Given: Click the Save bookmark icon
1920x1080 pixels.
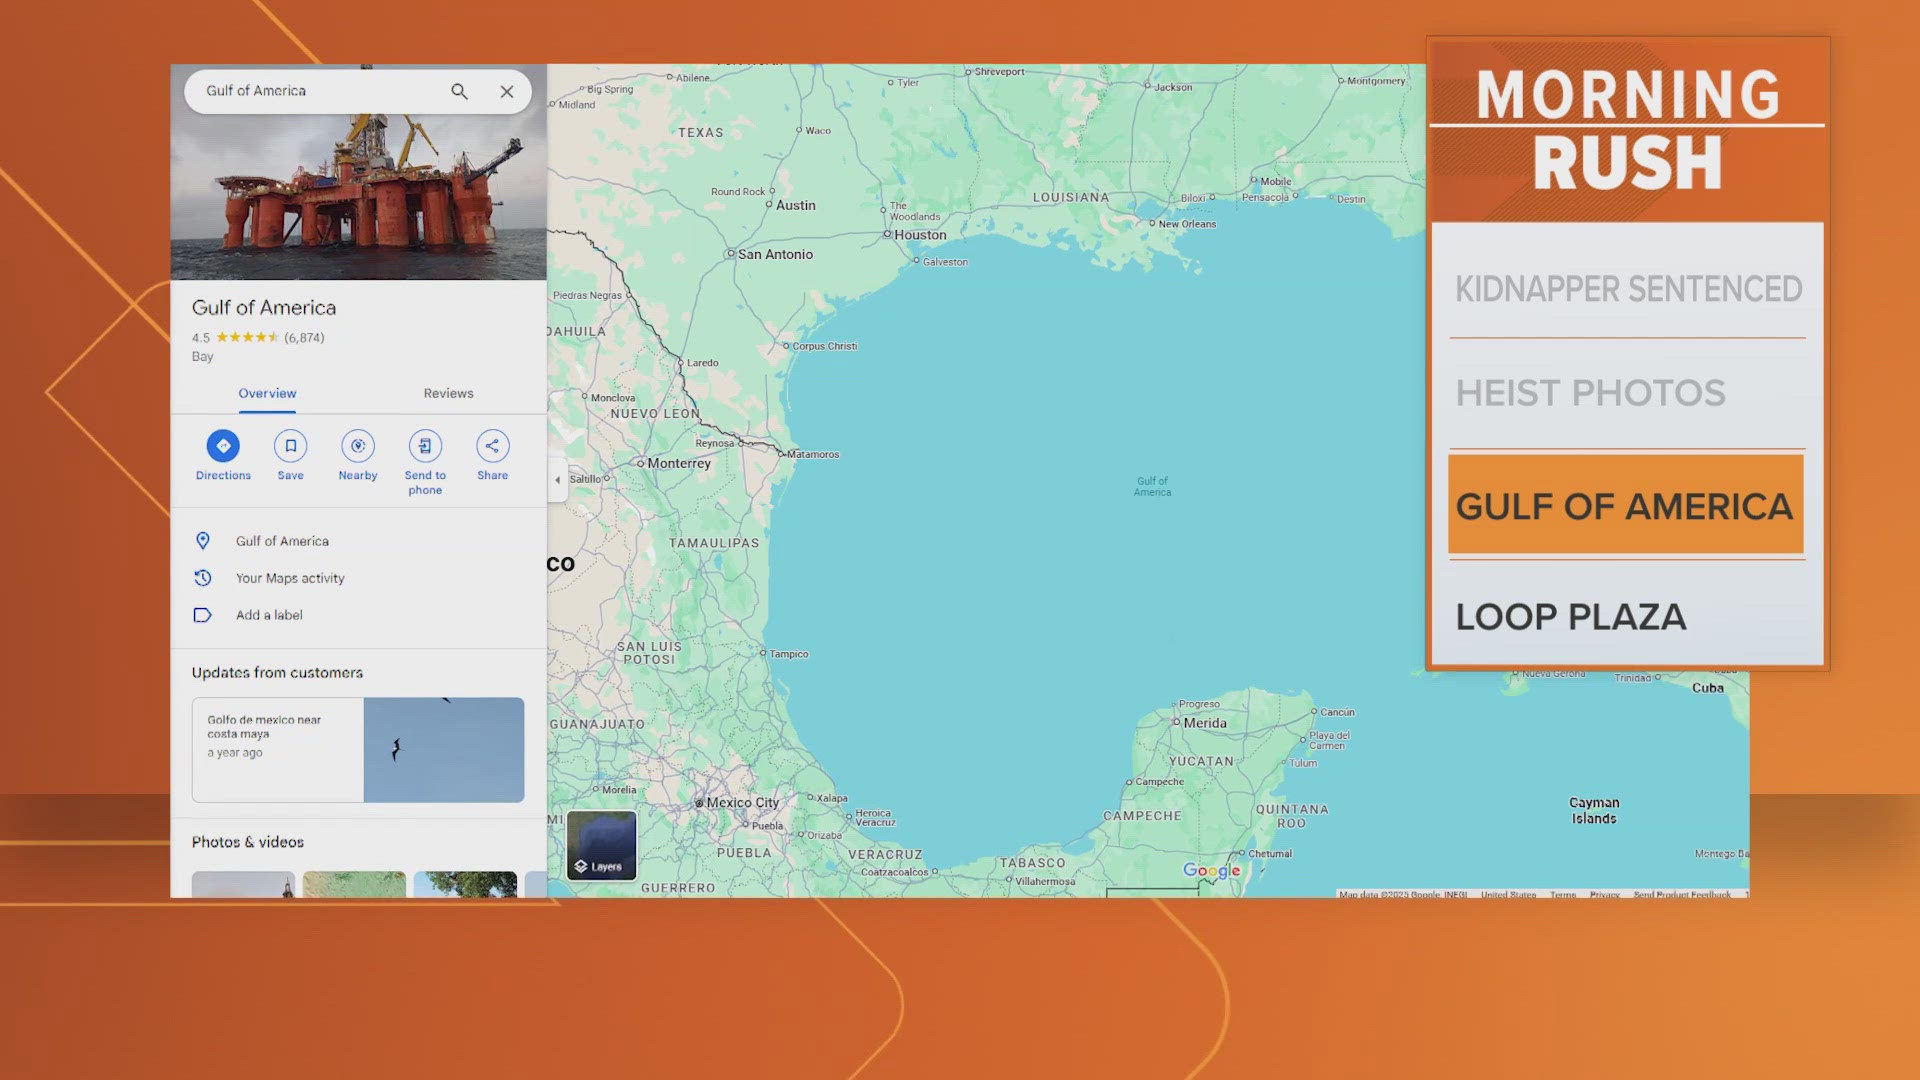Looking at the screenshot, I should (x=290, y=446).
